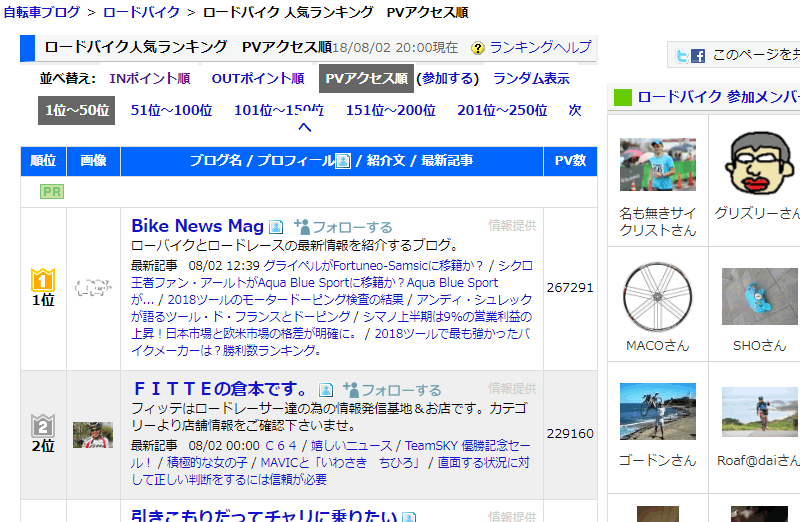
Task: Open 引きこもりだってチャリに乗りたい blog title
Action: coord(264,515)
